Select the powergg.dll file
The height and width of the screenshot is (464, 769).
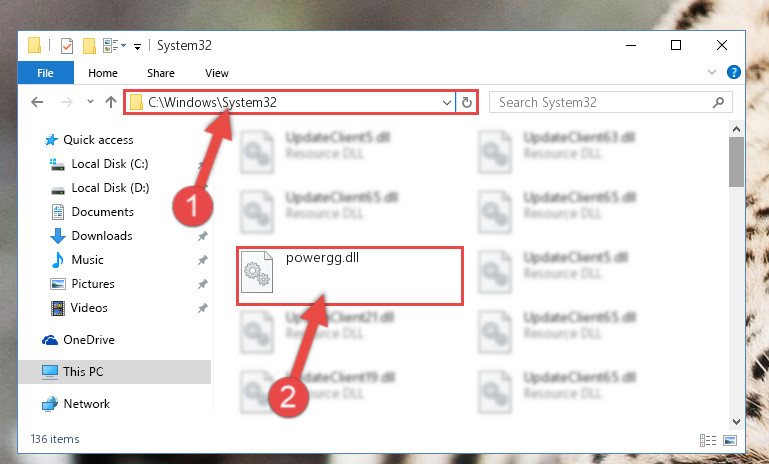(x=350, y=276)
